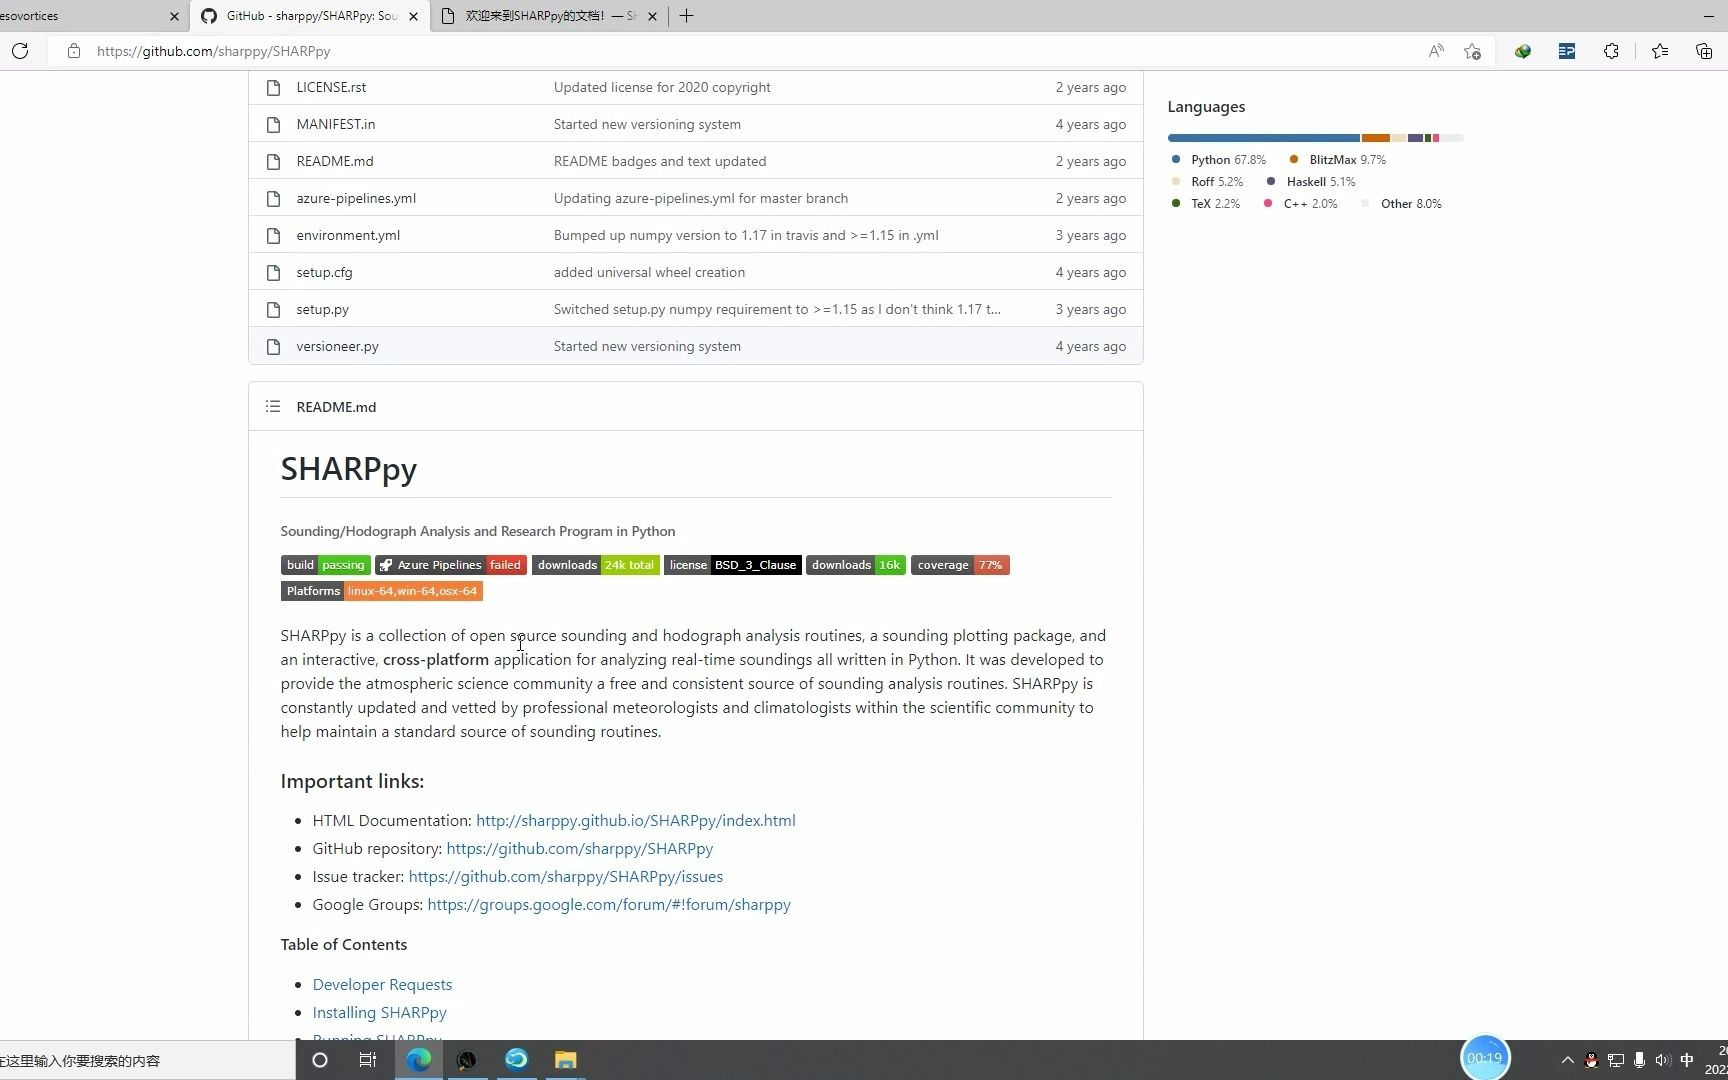Click the 00:19 recording timer bubble

1485,1058
